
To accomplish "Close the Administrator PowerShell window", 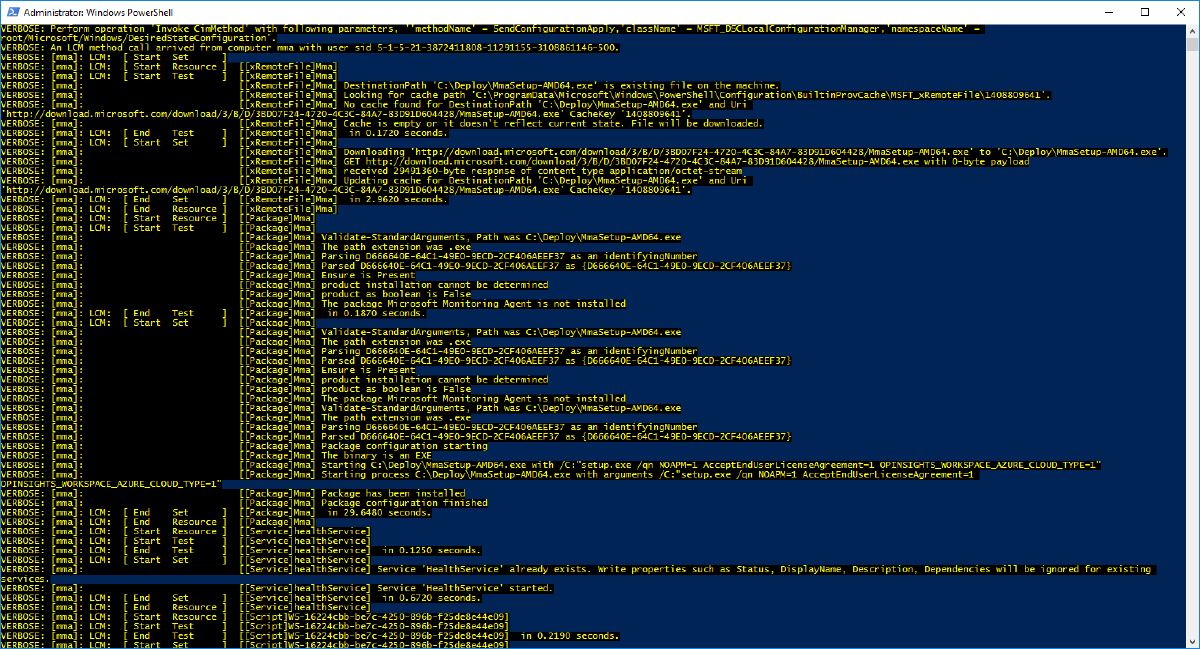I will pyautogui.click(x=1180, y=11).
